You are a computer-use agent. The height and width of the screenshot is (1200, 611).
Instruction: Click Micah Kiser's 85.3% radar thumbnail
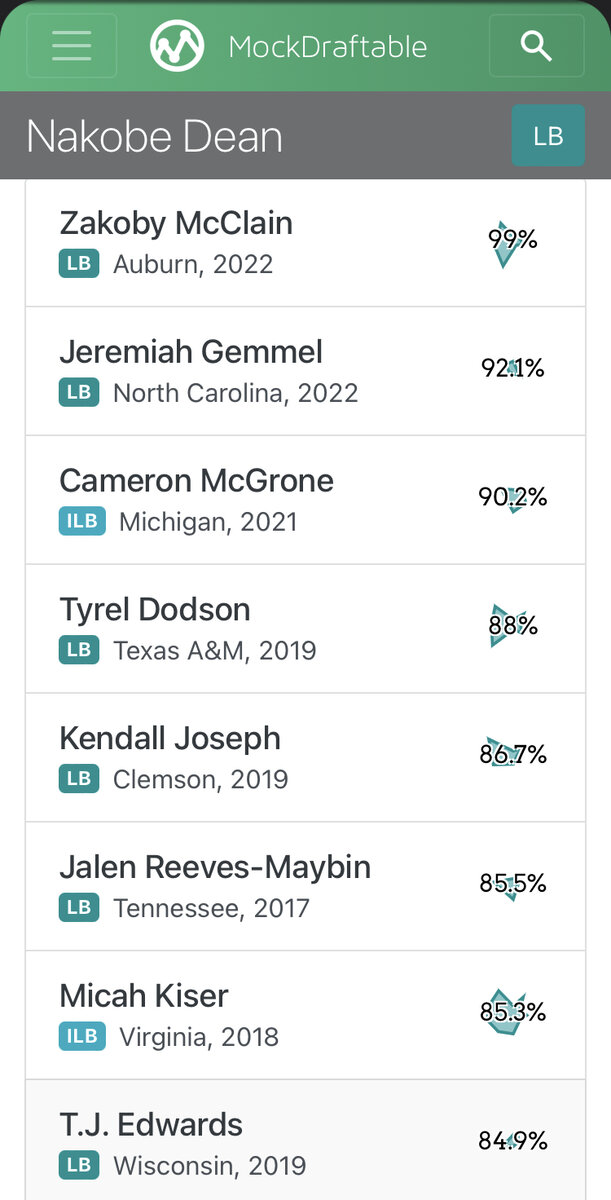click(x=512, y=1012)
